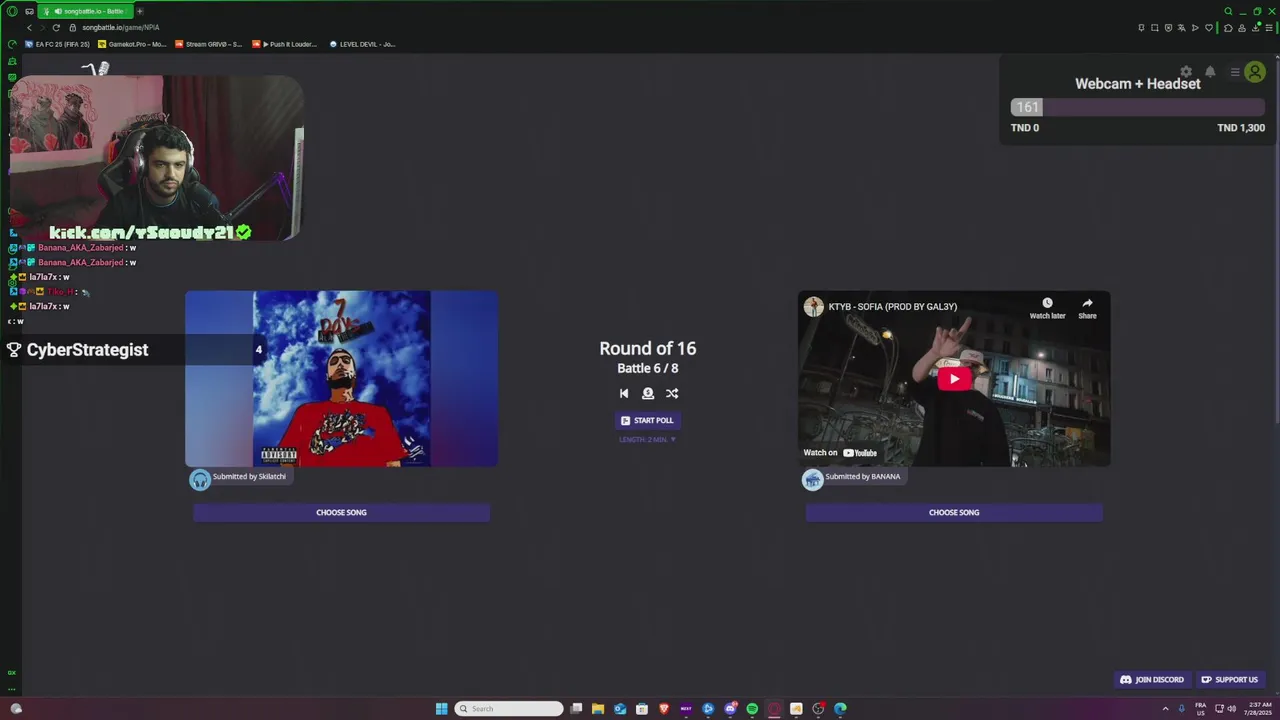Screen dimensions: 1280x720
Task: Open Push It Louder bookmark
Action: point(285,44)
